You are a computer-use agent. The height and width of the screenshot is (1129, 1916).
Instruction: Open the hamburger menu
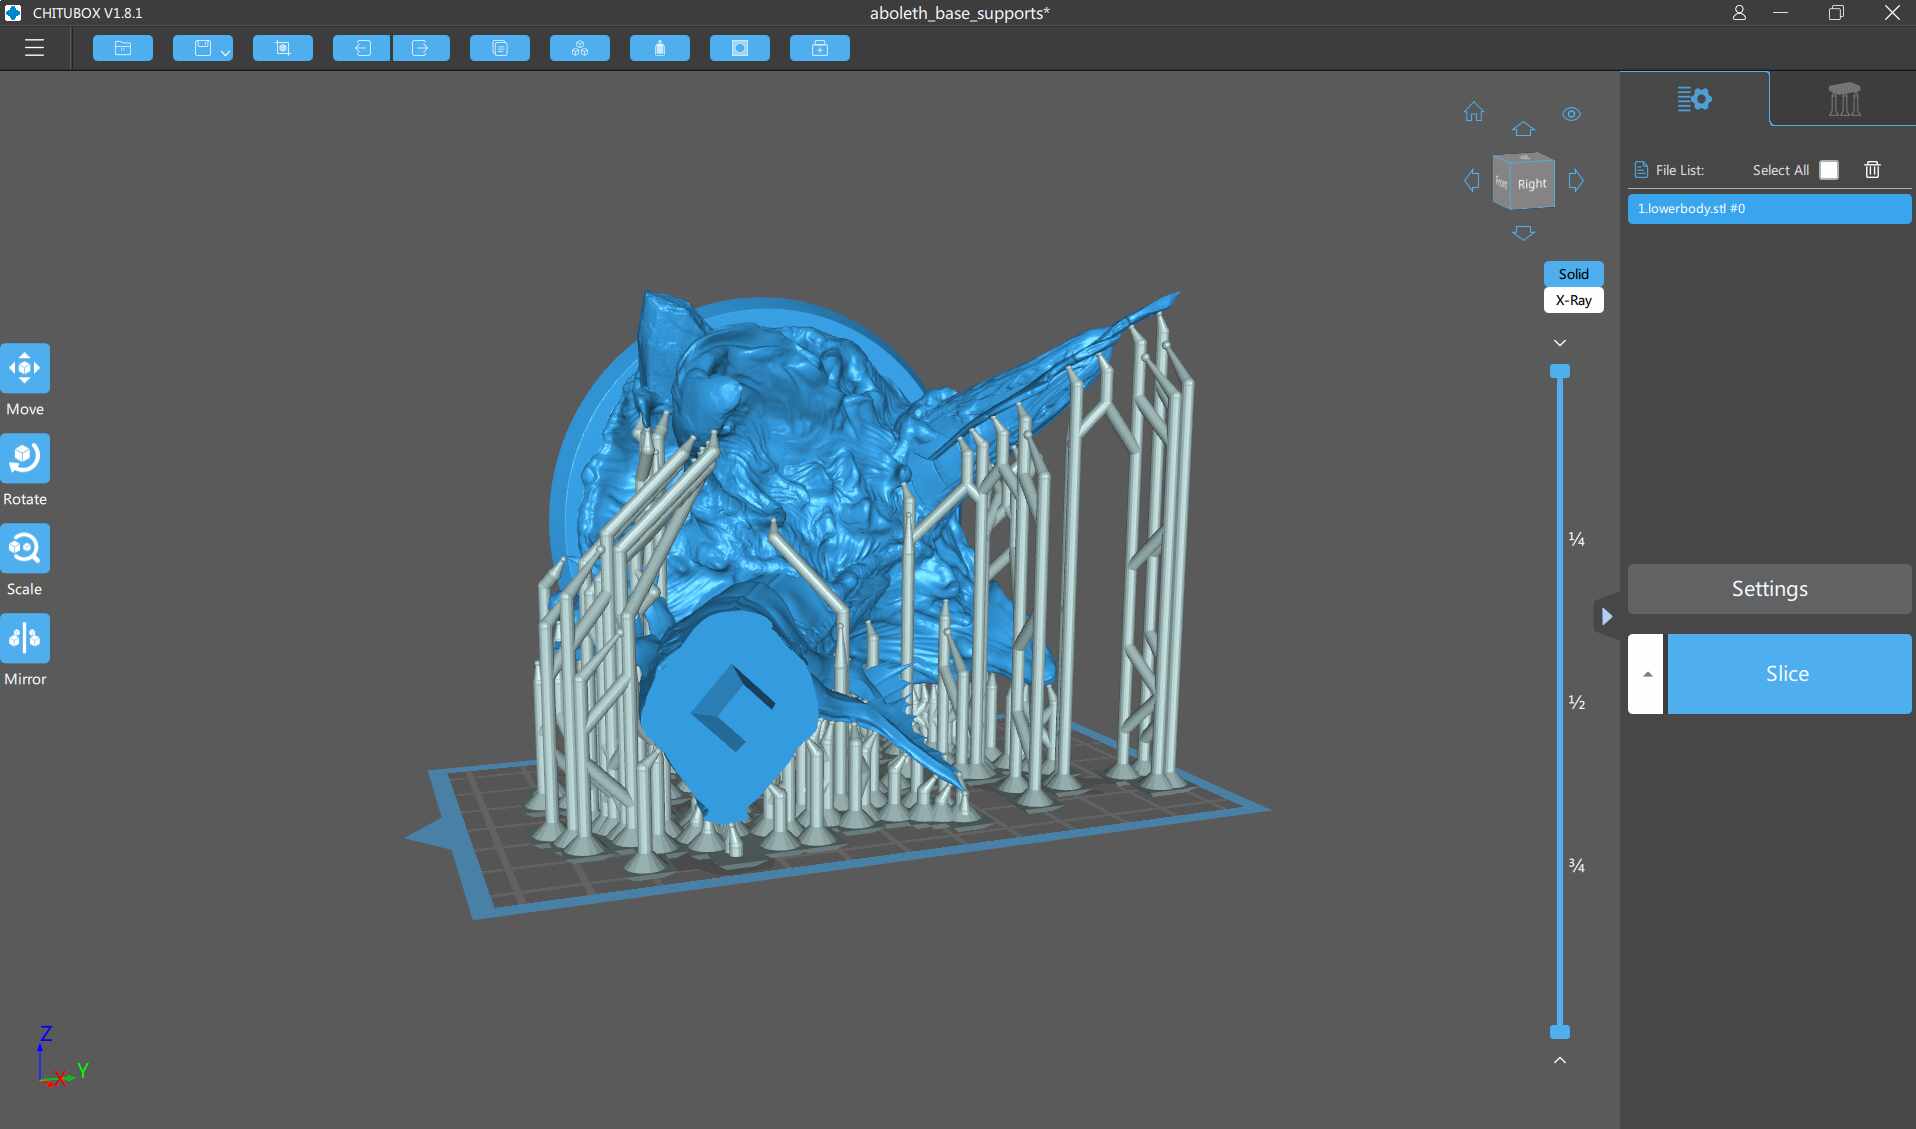[x=34, y=48]
